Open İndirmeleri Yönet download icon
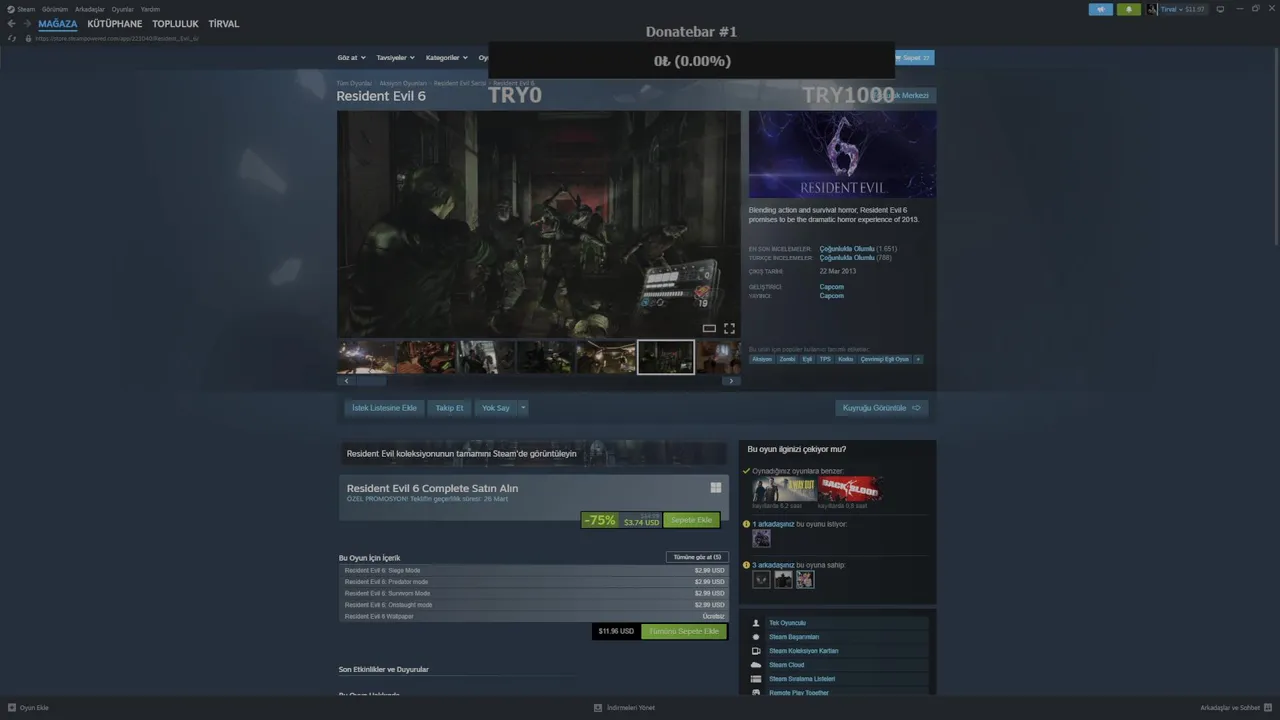Image resolution: width=1280 pixels, height=720 pixels. 598,708
